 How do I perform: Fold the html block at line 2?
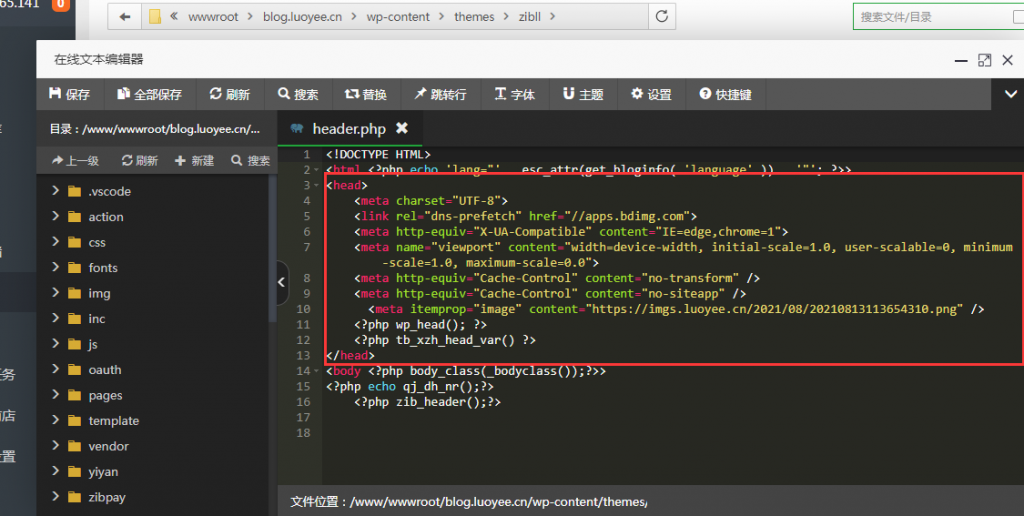(316, 170)
